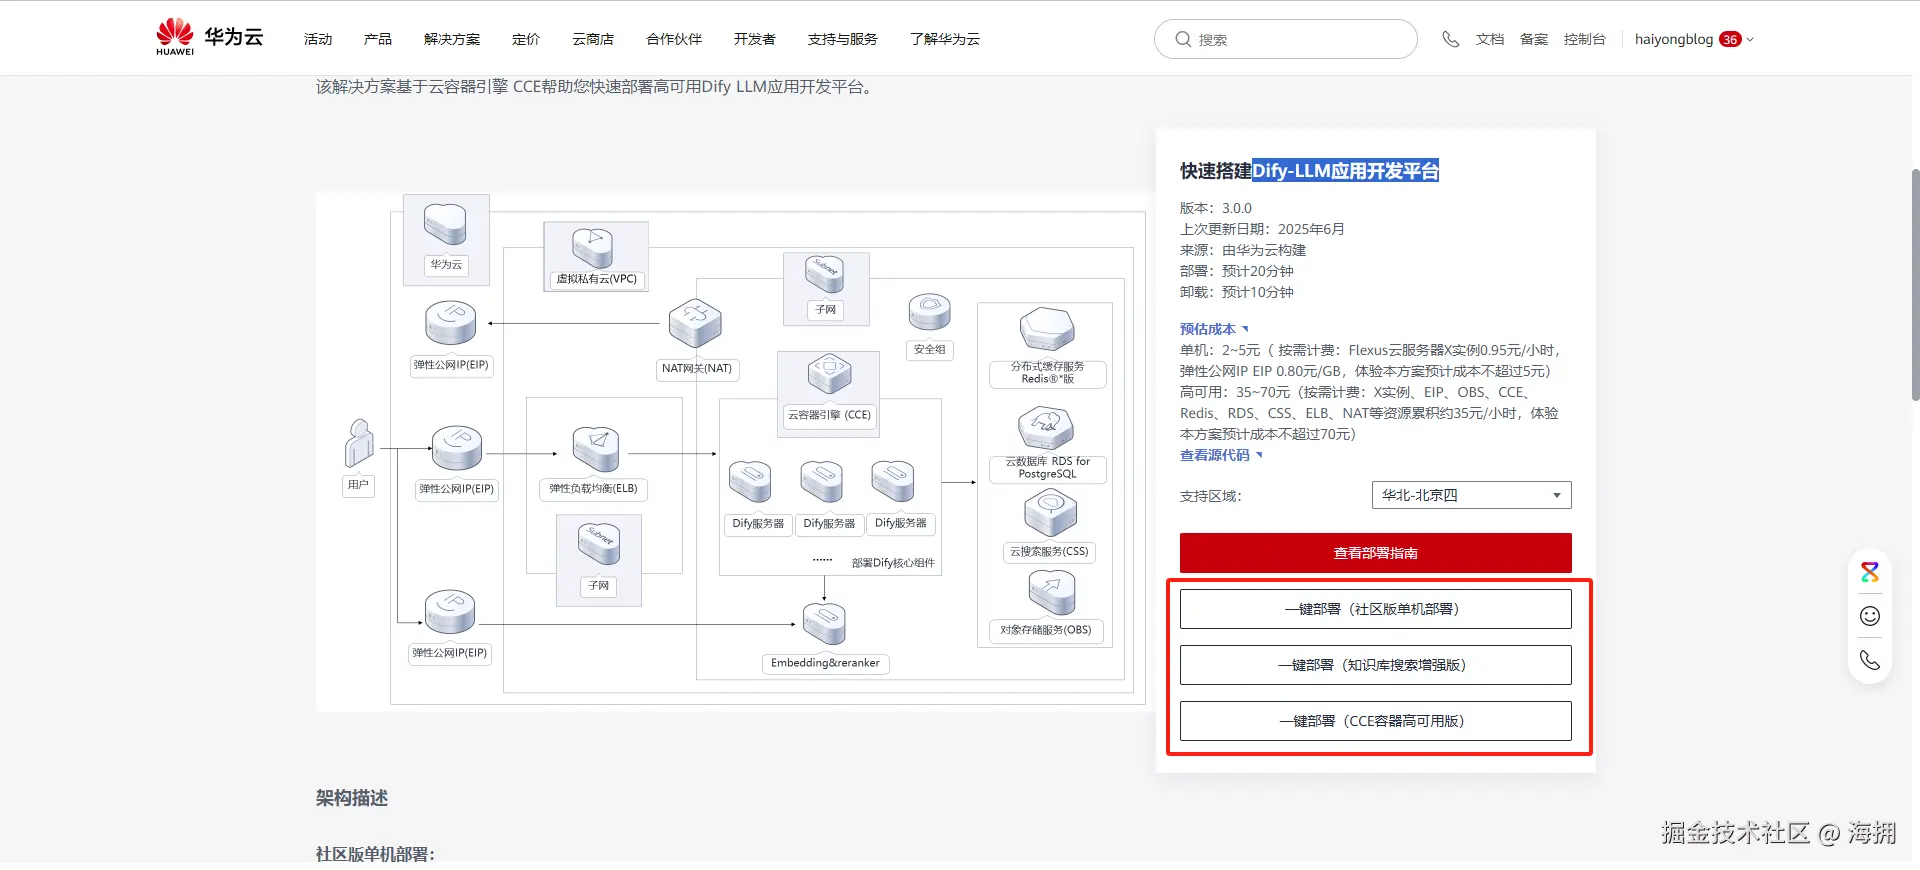Click 一键部署（CCE容器高可用版）button
Image resolution: width=1920 pixels, height=870 pixels.
[1375, 721]
